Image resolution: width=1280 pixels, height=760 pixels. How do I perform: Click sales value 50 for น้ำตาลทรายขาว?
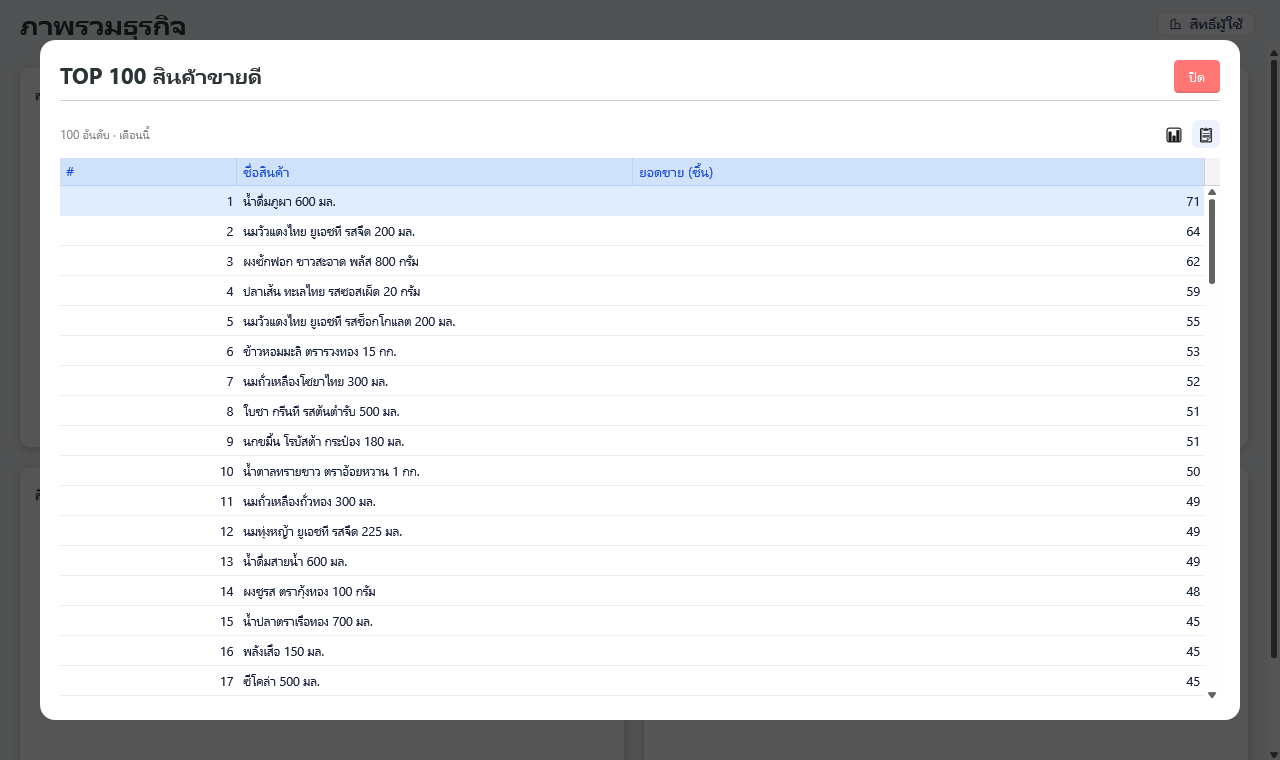1192,472
